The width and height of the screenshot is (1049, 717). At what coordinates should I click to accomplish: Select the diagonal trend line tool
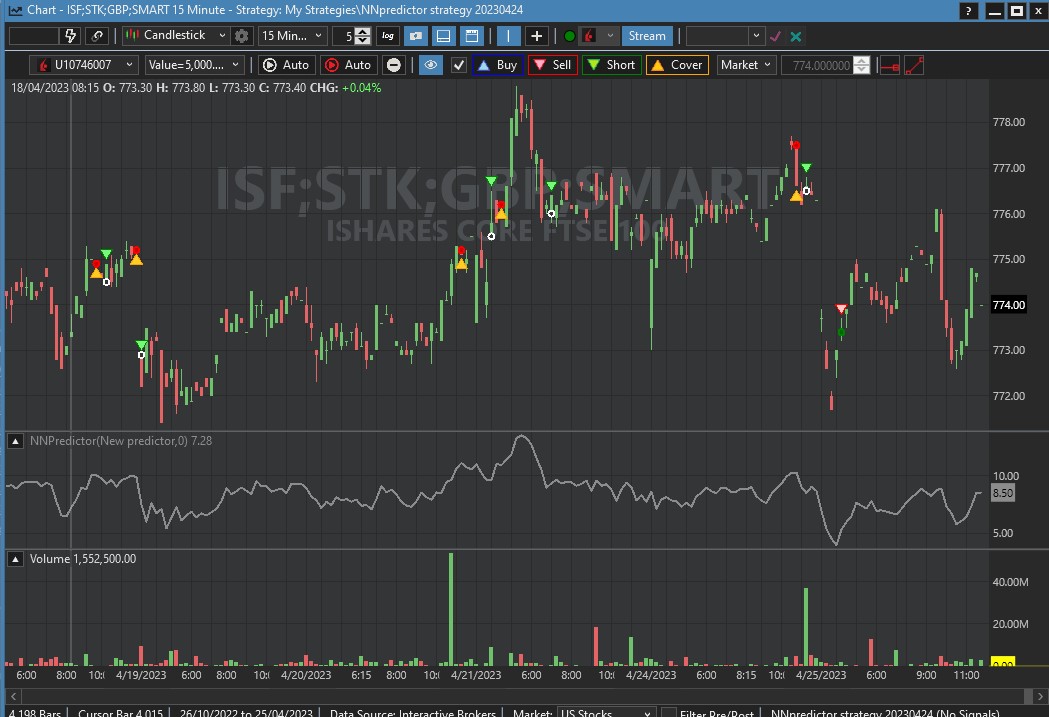(913, 65)
